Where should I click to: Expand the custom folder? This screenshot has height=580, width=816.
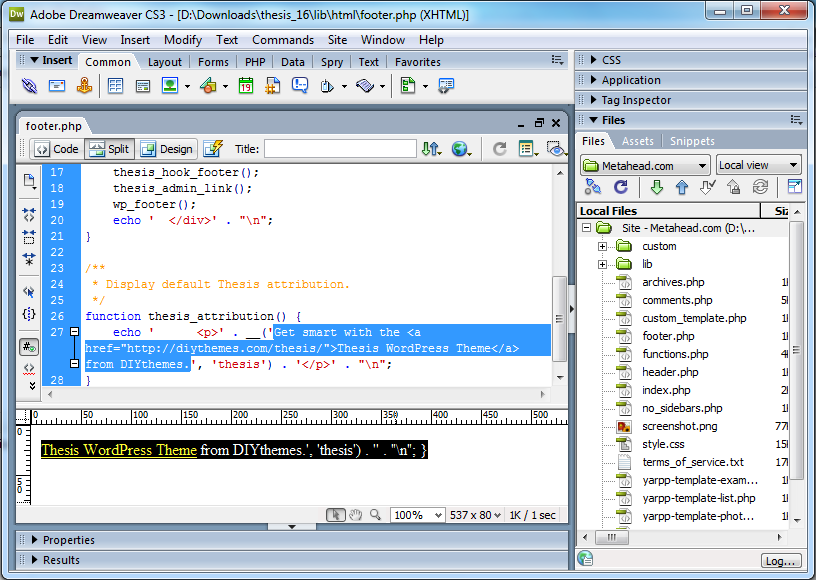pyautogui.click(x=602, y=247)
